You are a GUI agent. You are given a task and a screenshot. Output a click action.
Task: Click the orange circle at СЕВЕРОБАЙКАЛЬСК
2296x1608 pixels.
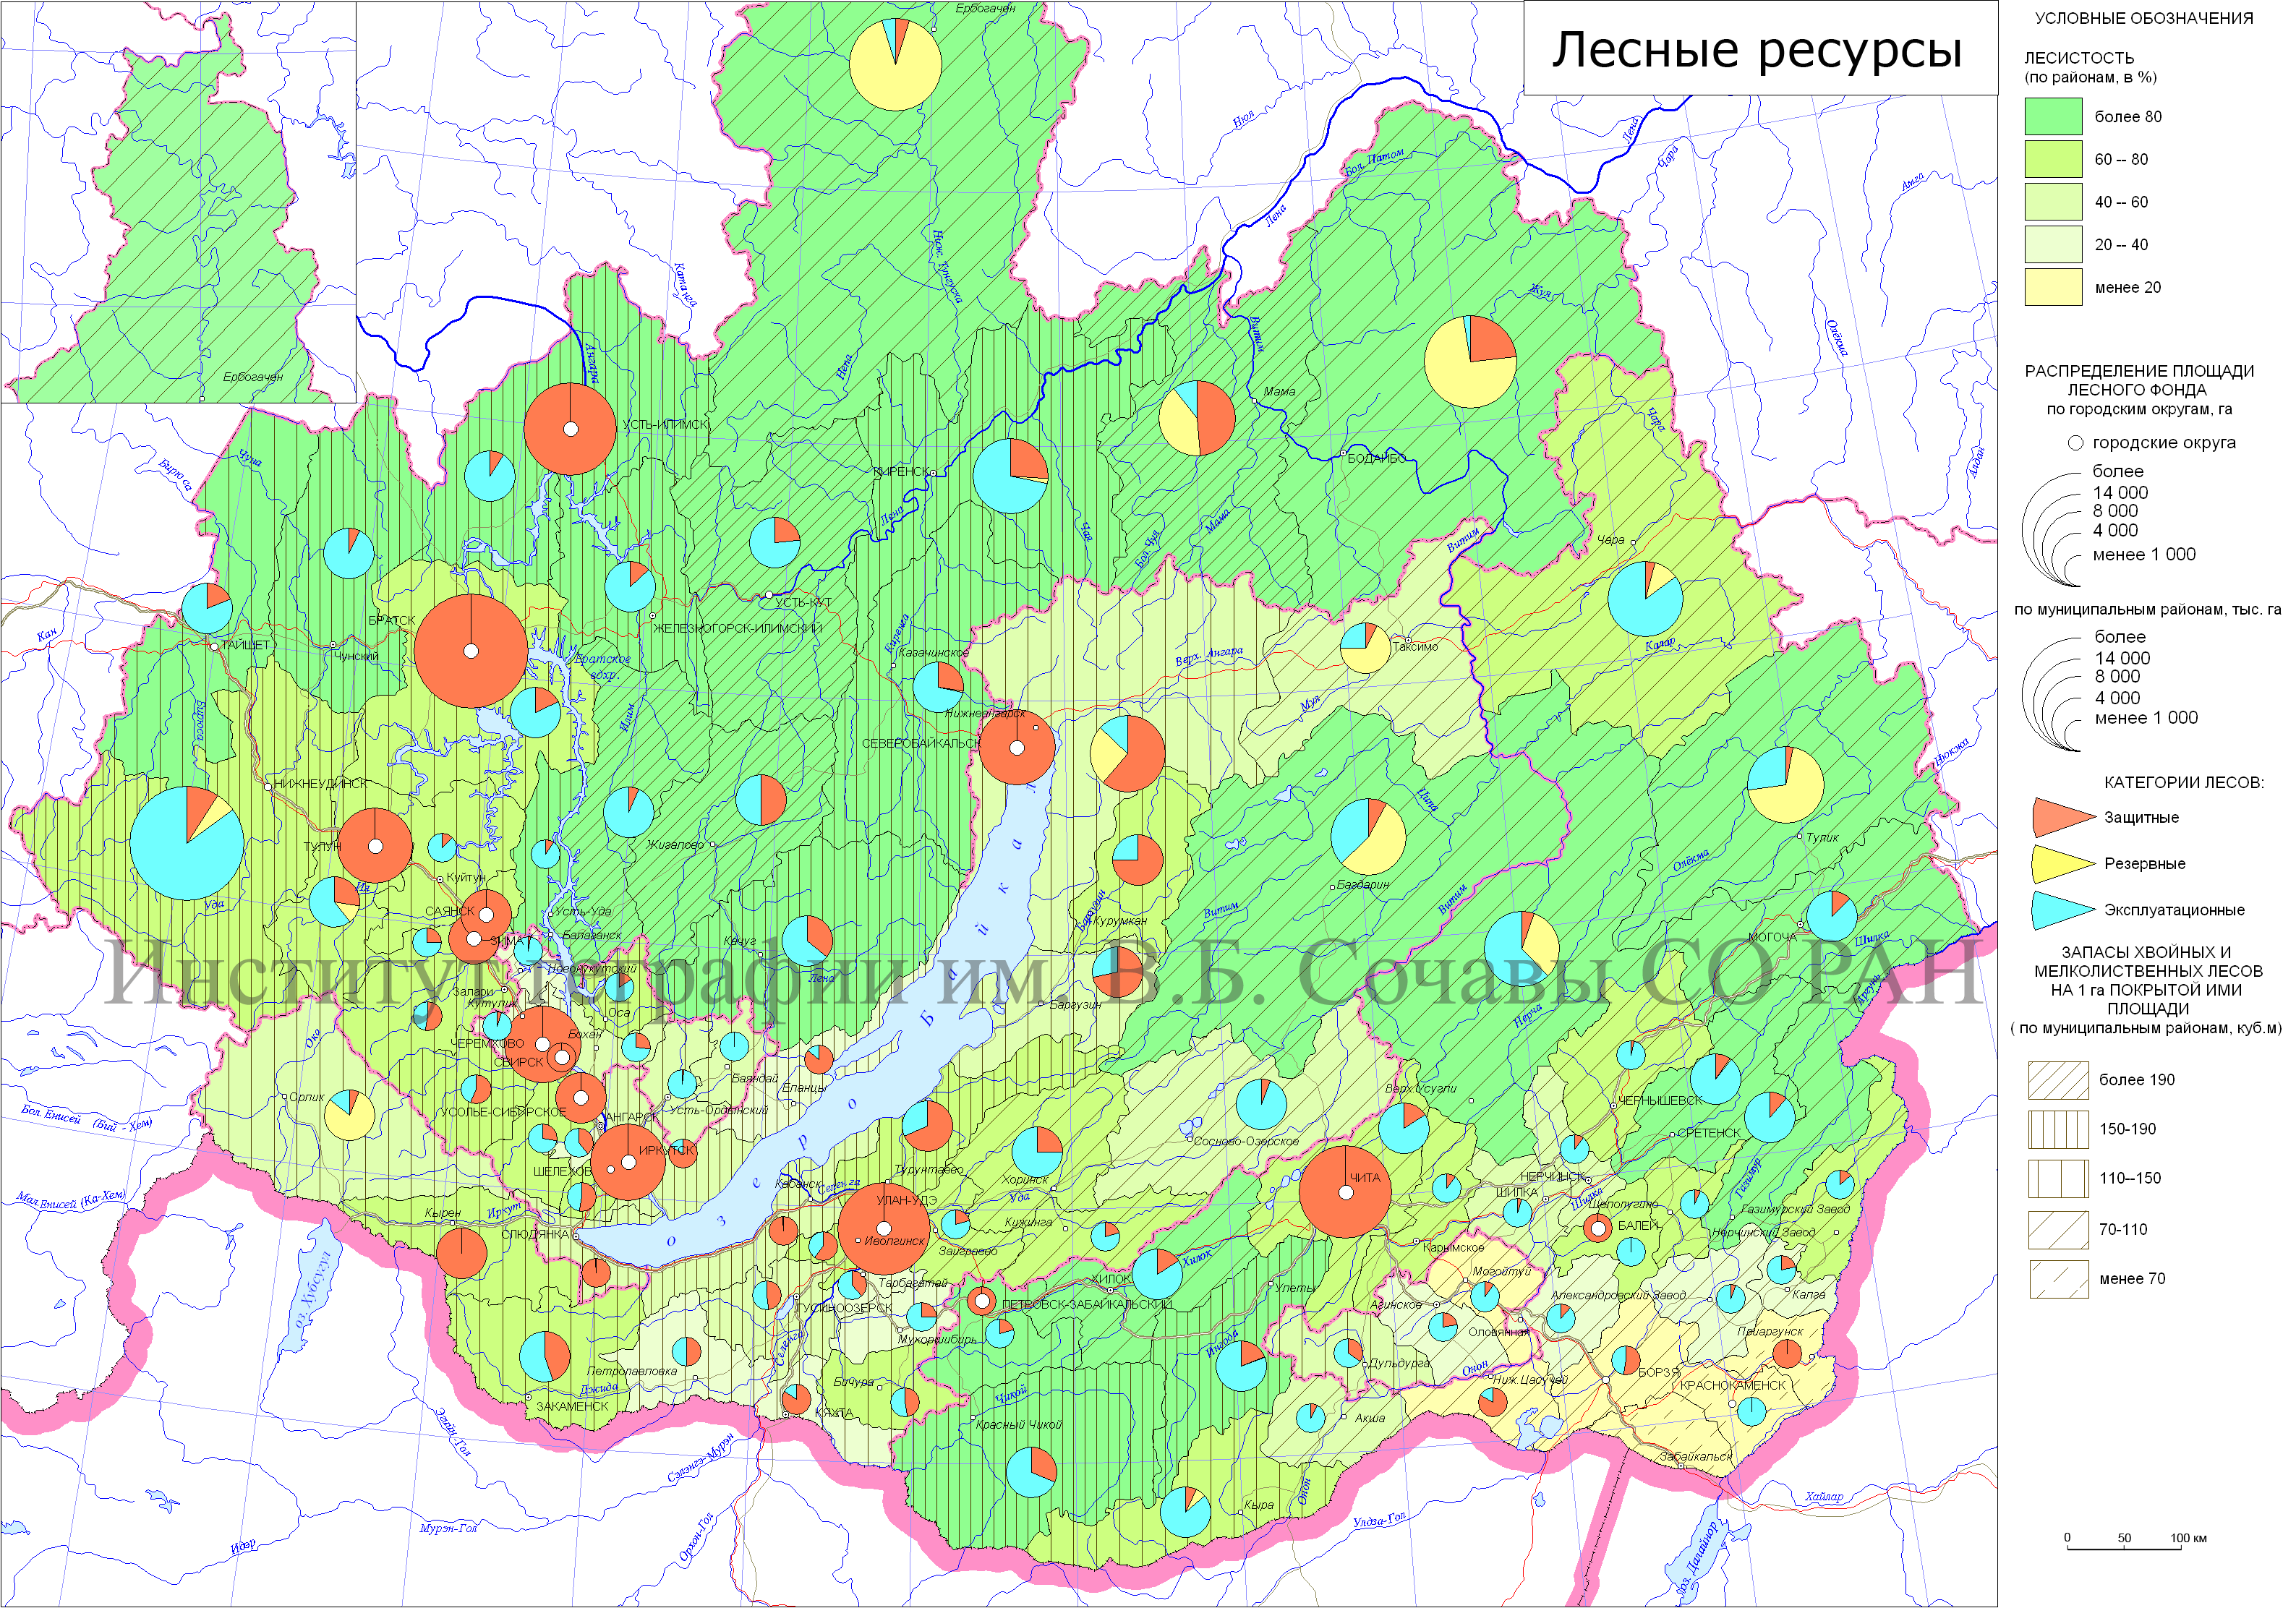pyautogui.click(x=1017, y=747)
